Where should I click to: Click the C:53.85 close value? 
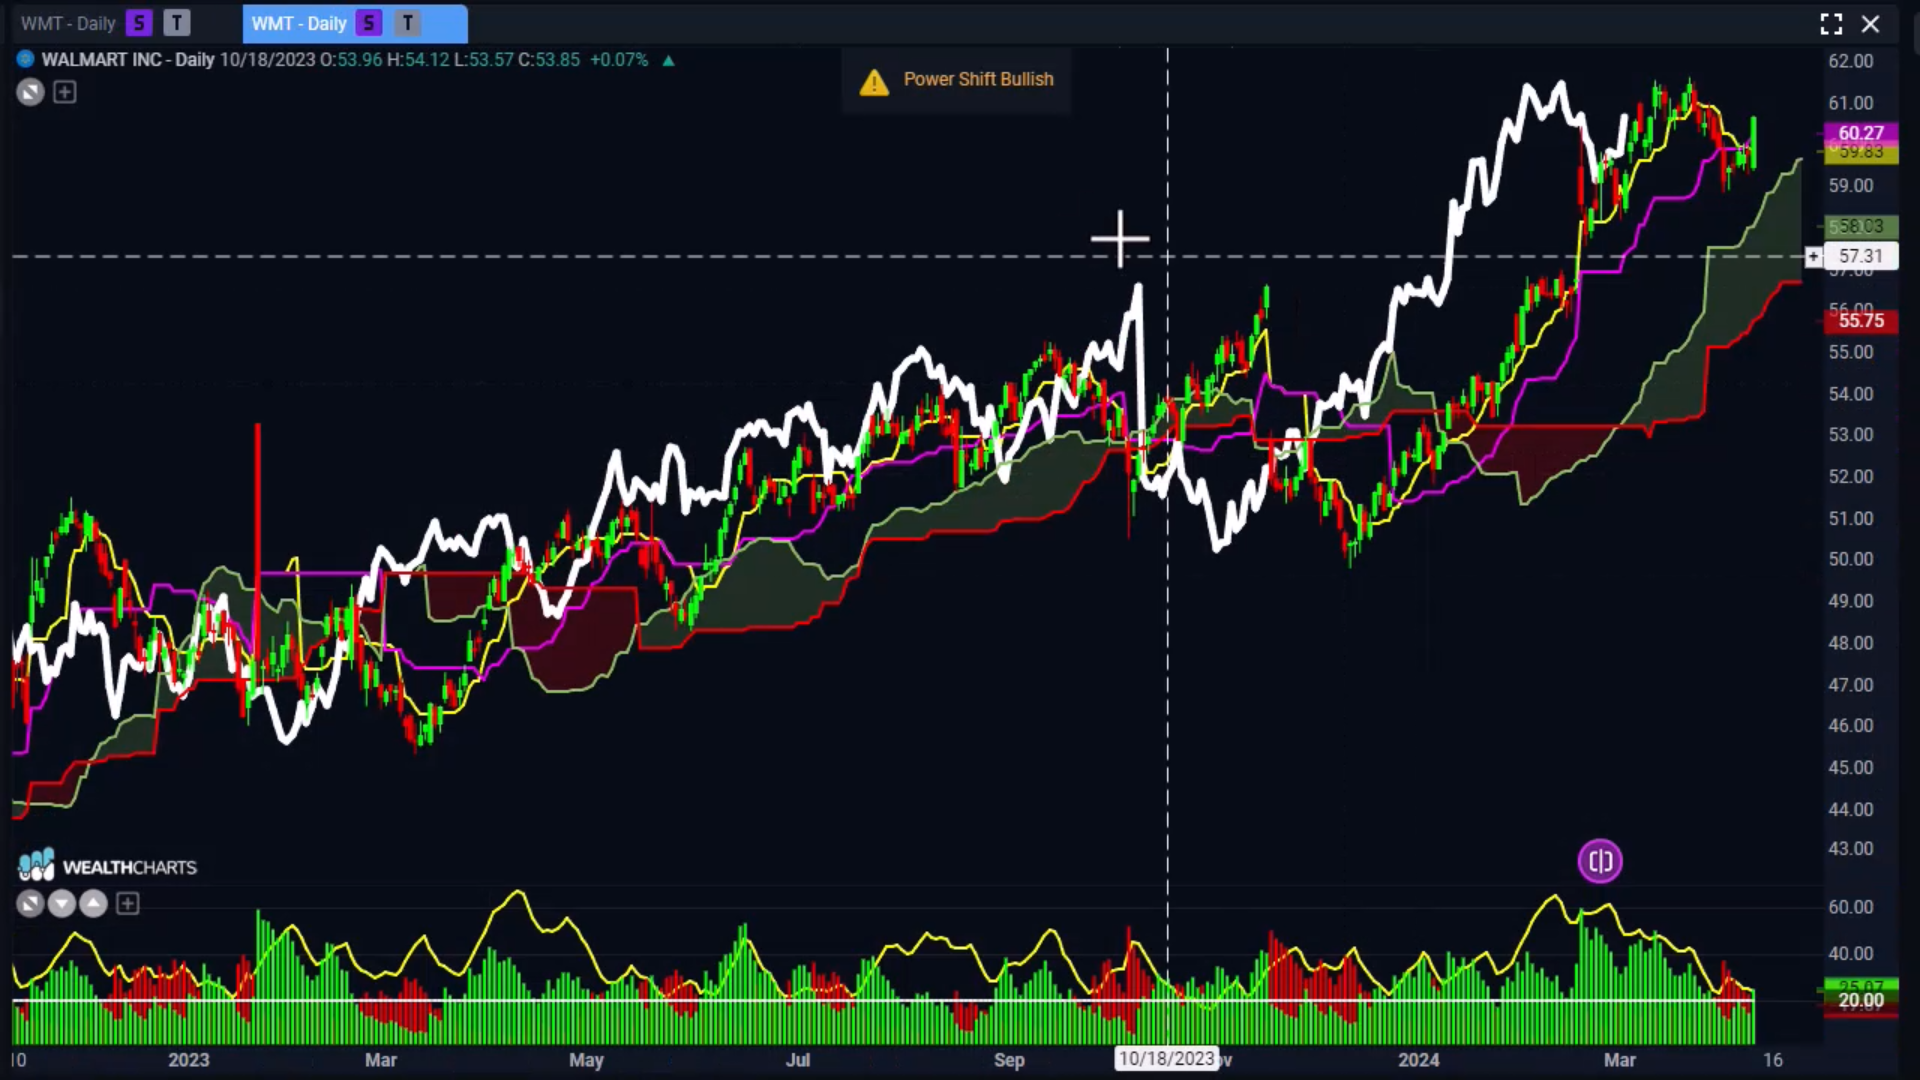(x=549, y=60)
